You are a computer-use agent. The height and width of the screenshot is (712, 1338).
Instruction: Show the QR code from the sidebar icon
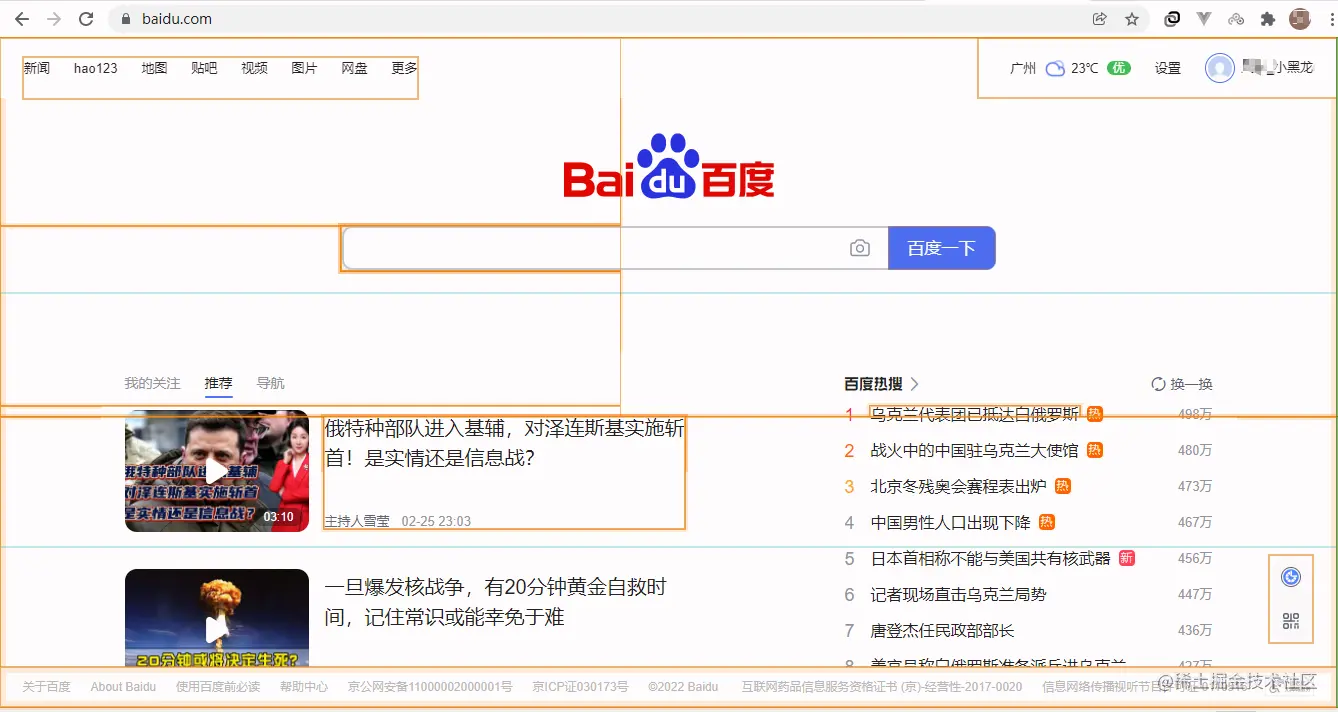pyautogui.click(x=1291, y=621)
